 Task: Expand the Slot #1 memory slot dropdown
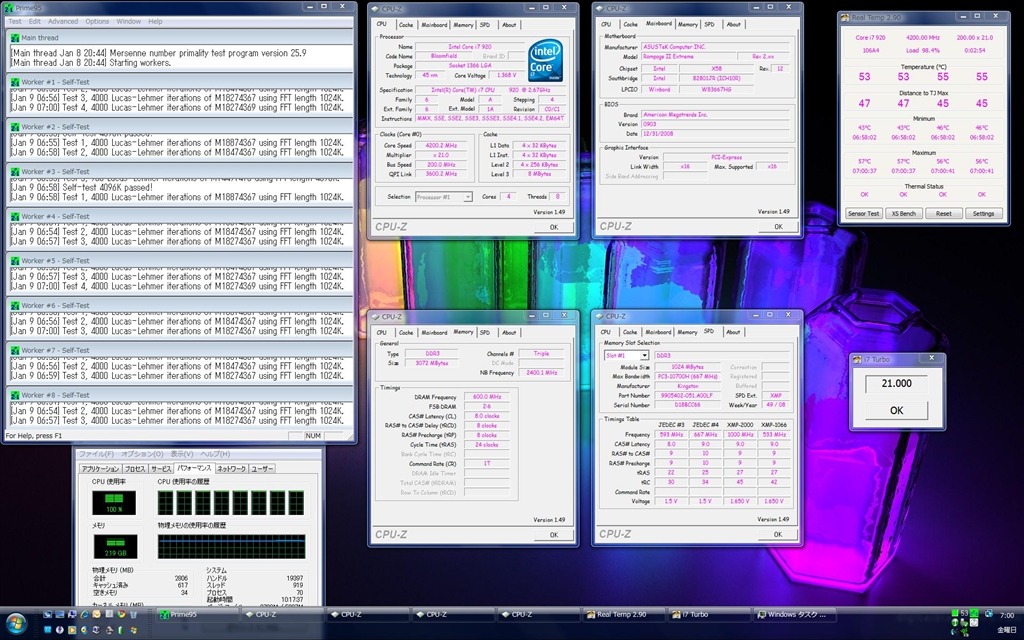[626, 355]
